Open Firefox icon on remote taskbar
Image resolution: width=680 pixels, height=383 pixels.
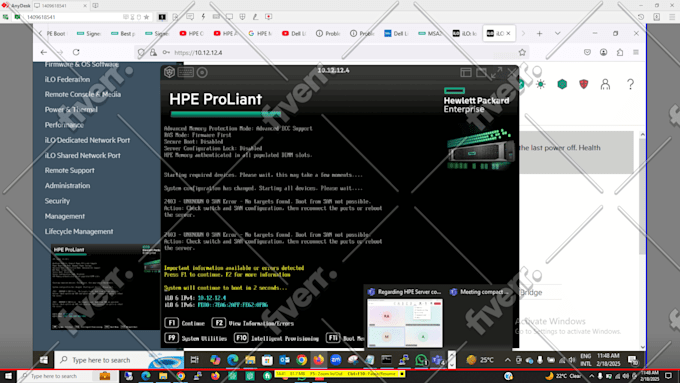coord(319,360)
